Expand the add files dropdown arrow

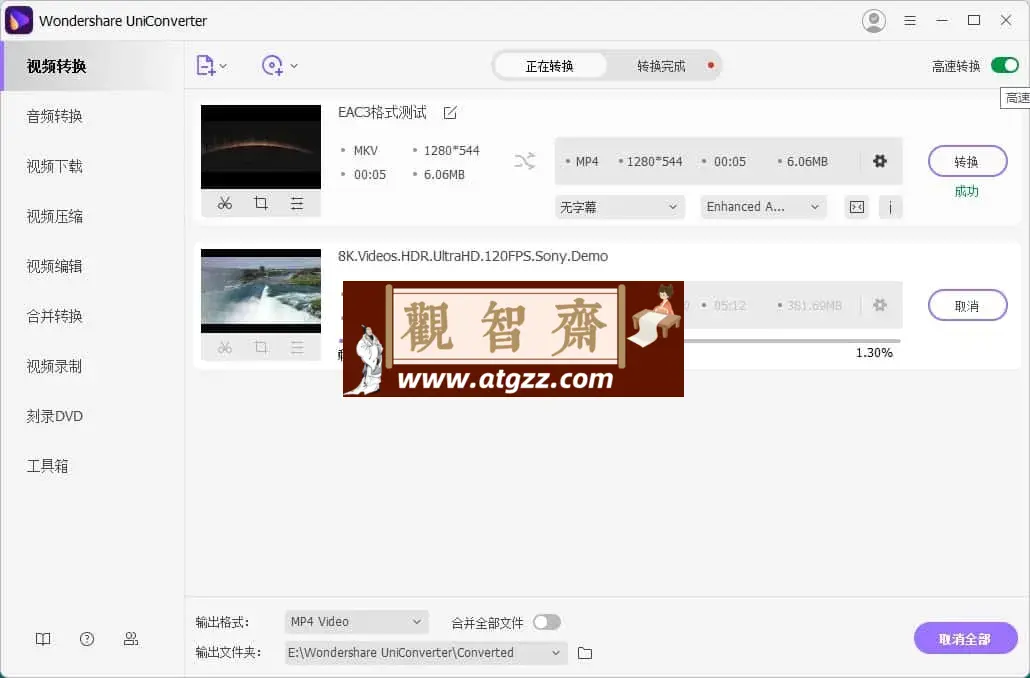click(x=223, y=66)
